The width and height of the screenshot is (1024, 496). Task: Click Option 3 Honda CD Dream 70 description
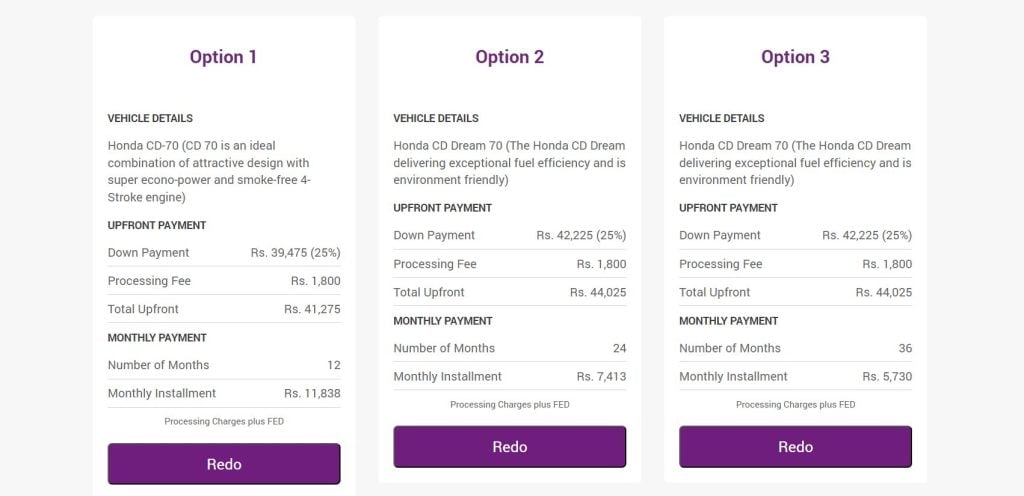click(x=795, y=163)
